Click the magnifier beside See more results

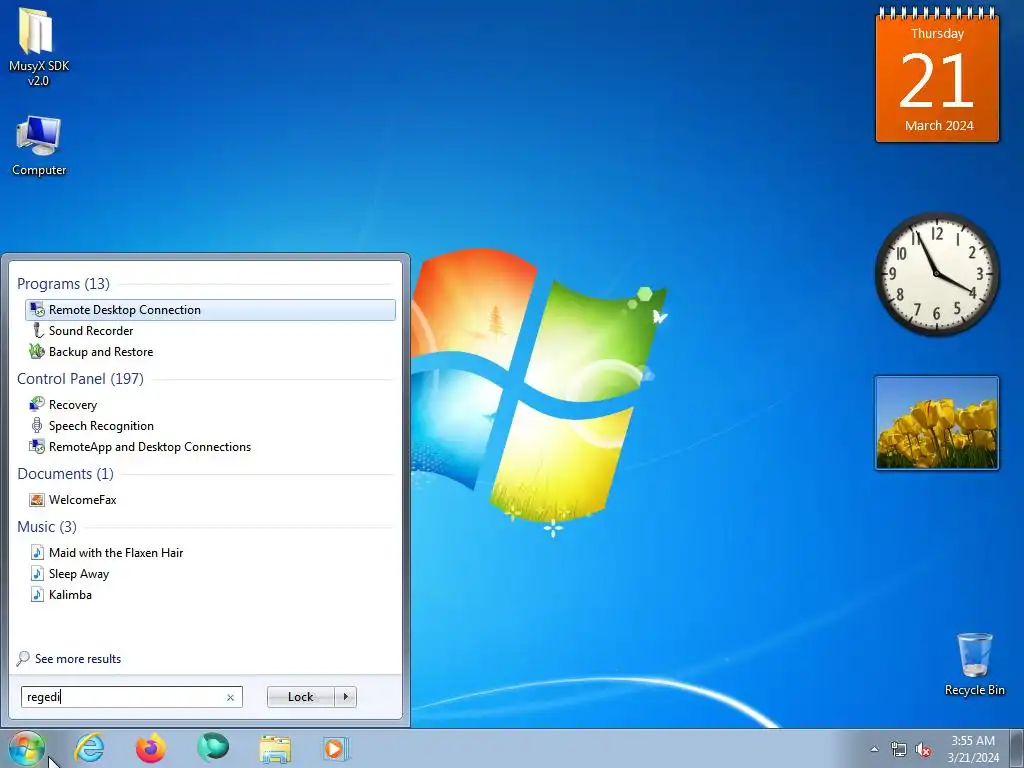pos(23,658)
